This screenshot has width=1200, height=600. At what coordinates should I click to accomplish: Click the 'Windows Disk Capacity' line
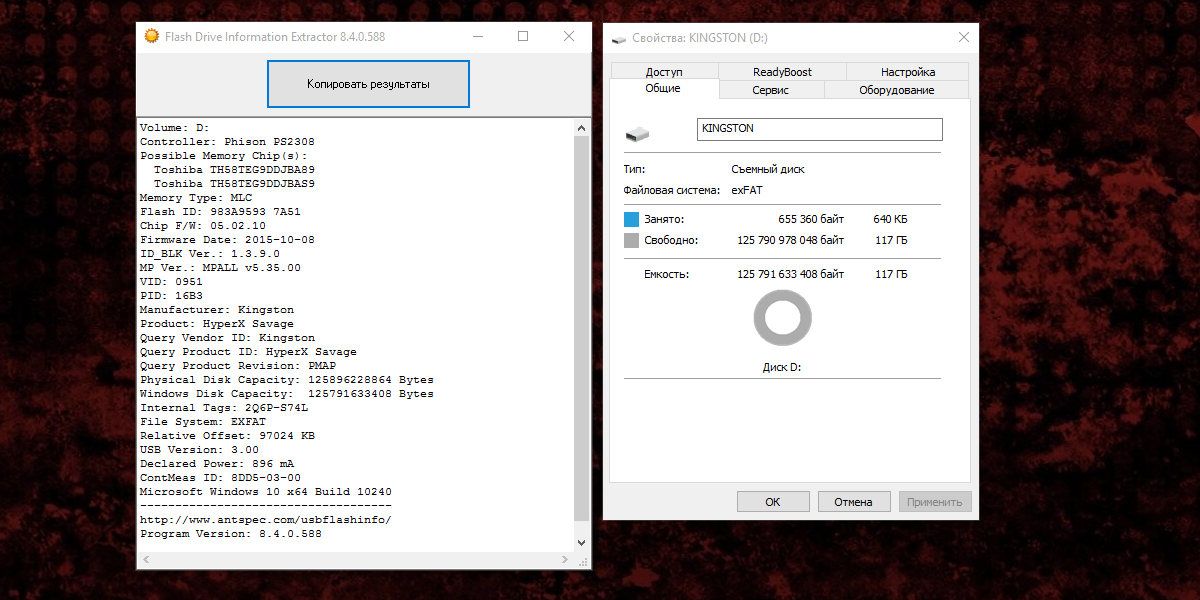click(287, 394)
